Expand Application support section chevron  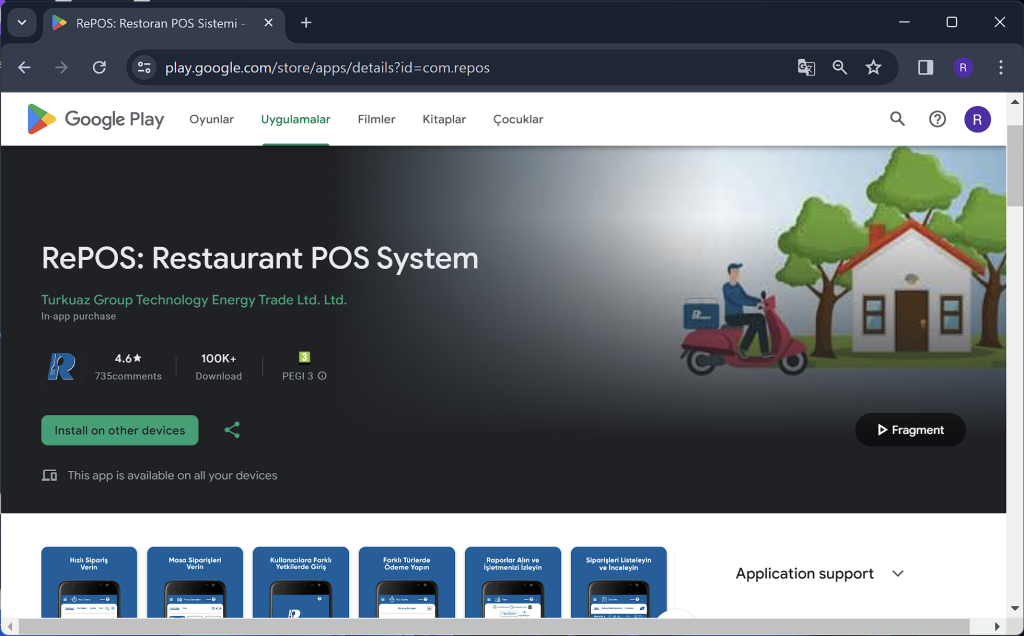[x=898, y=573]
